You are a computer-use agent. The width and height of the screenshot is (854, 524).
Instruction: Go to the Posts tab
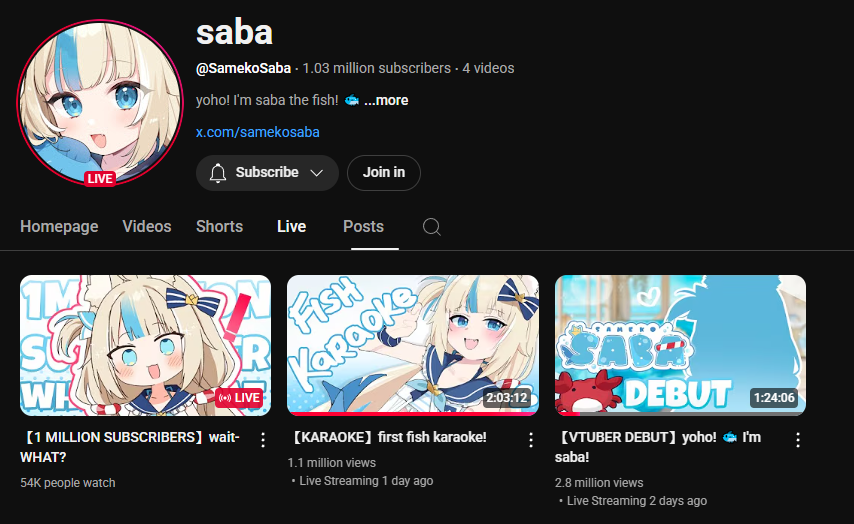click(x=363, y=227)
